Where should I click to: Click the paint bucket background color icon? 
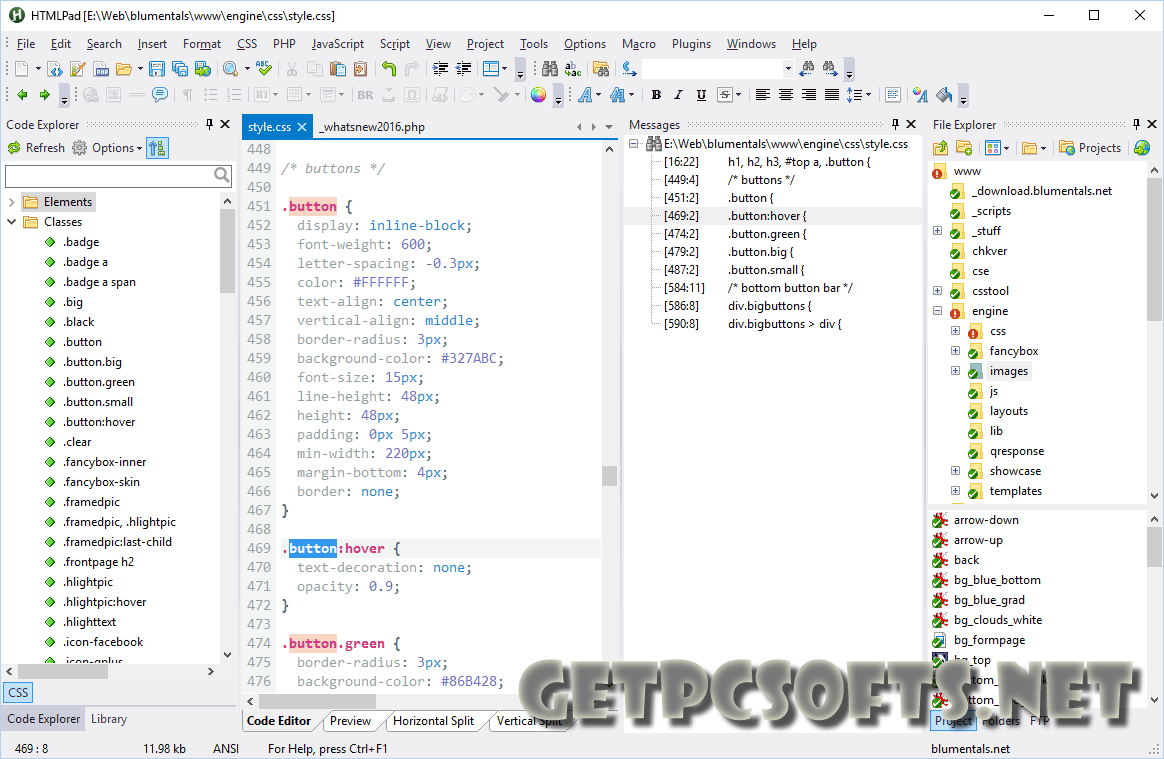[944, 94]
